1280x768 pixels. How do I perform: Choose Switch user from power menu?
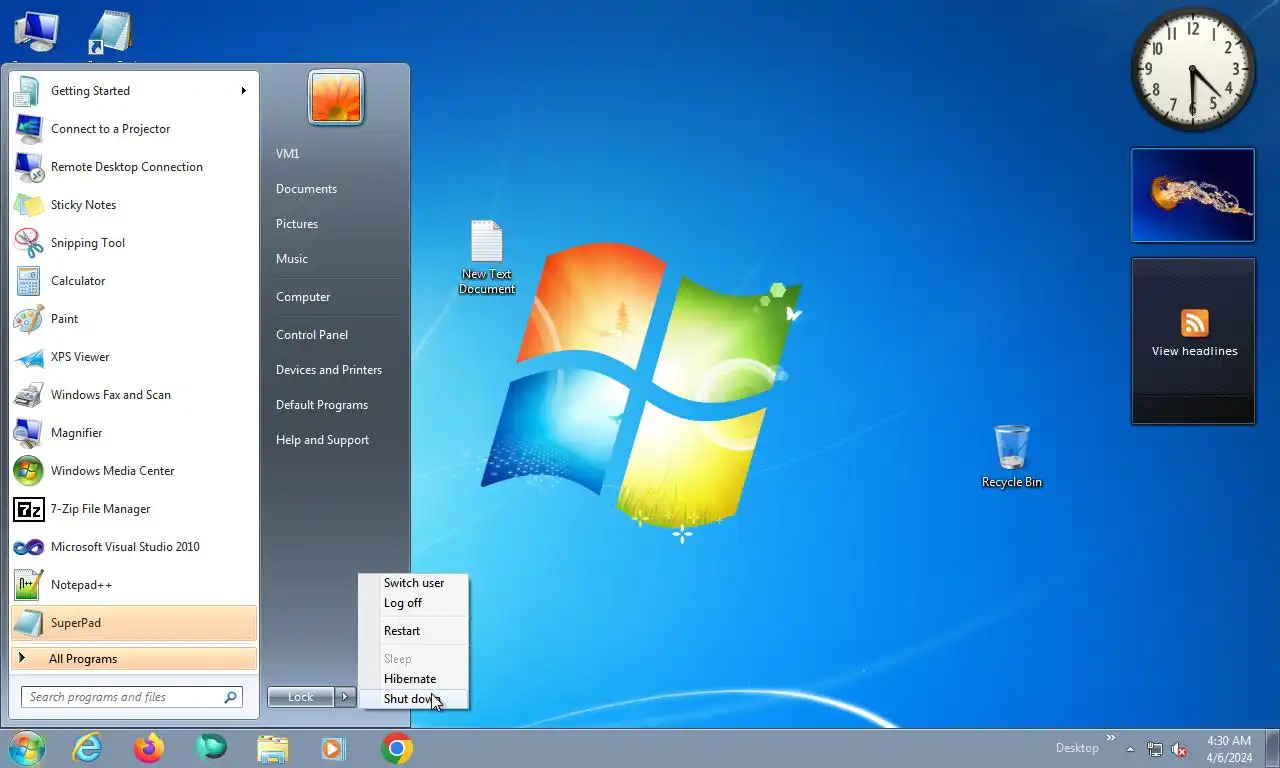414,583
